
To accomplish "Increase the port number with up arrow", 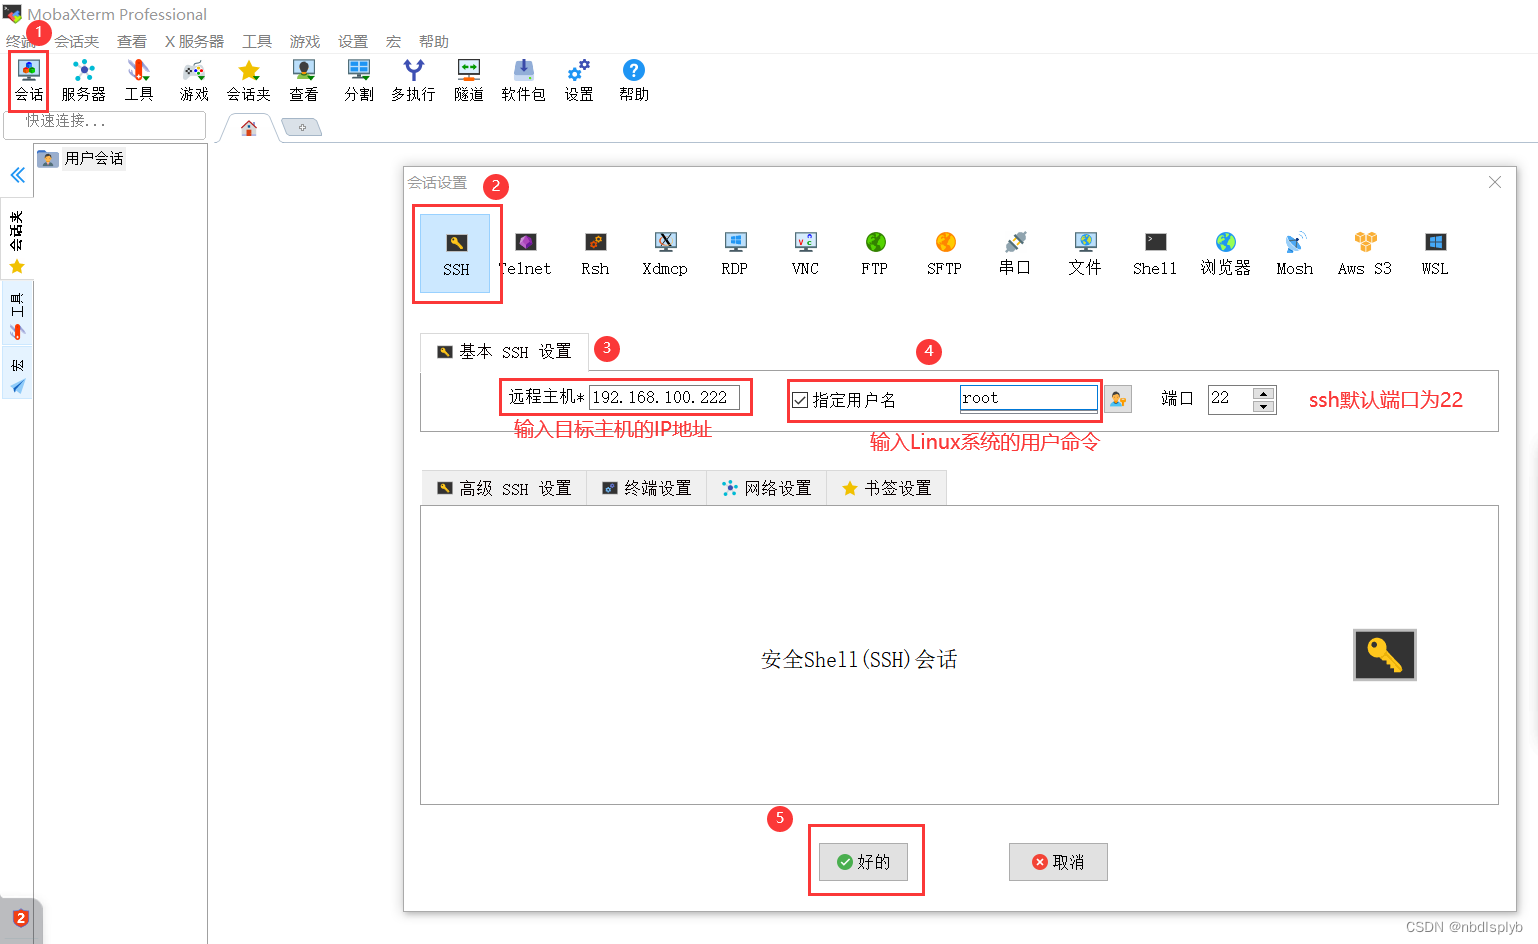I will (1264, 393).
